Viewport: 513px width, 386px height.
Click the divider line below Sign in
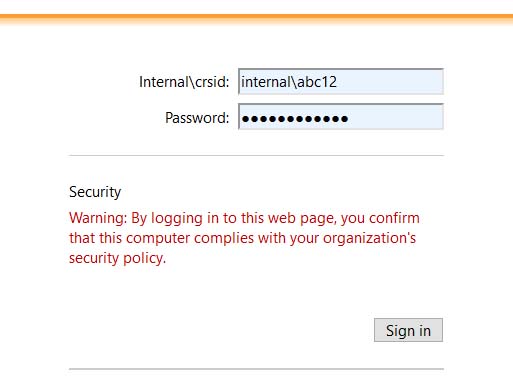click(256, 369)
